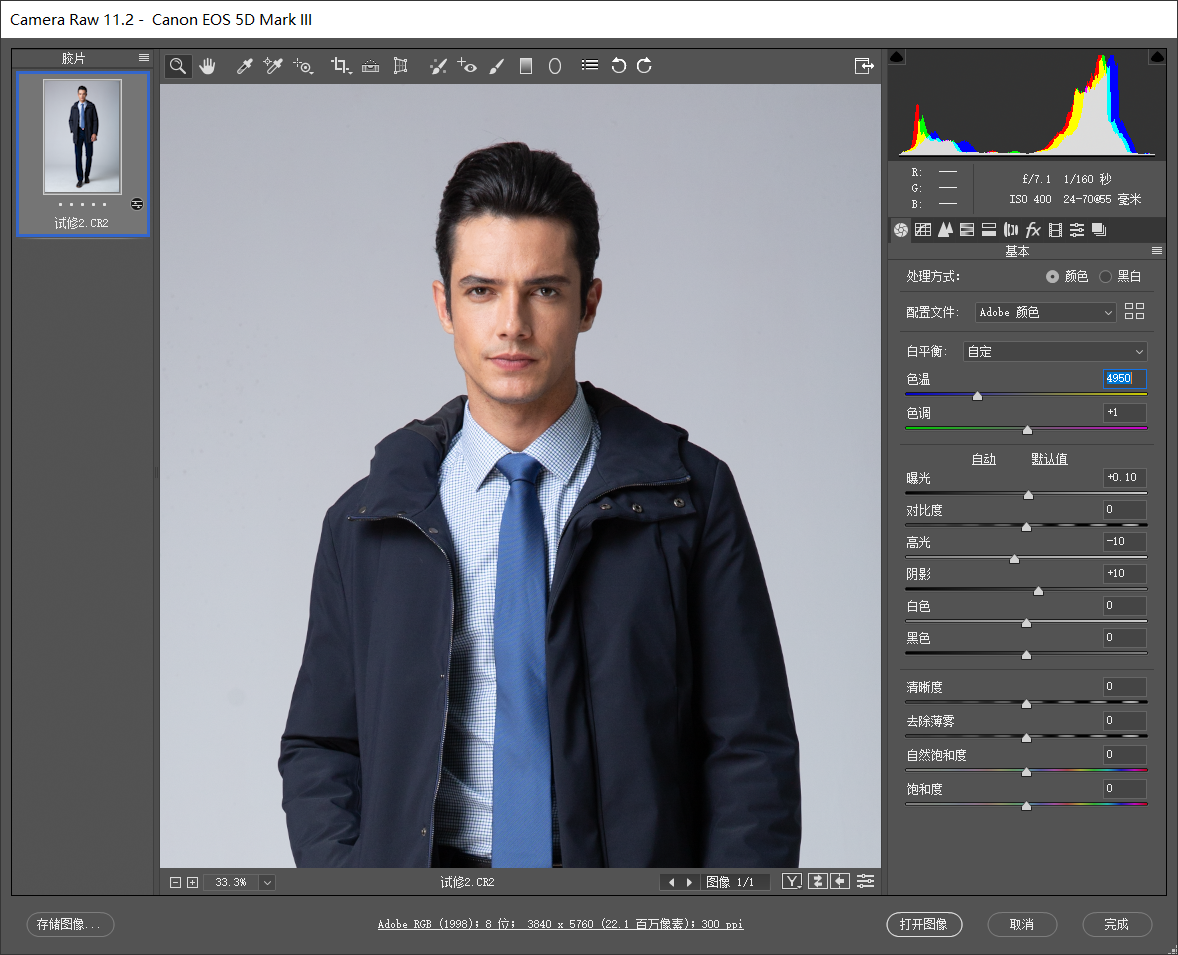Image resolution: width=1178 pixels, height=955 pixels.
Task: Select the White Balance eyedropper tool
Action: 244,66
